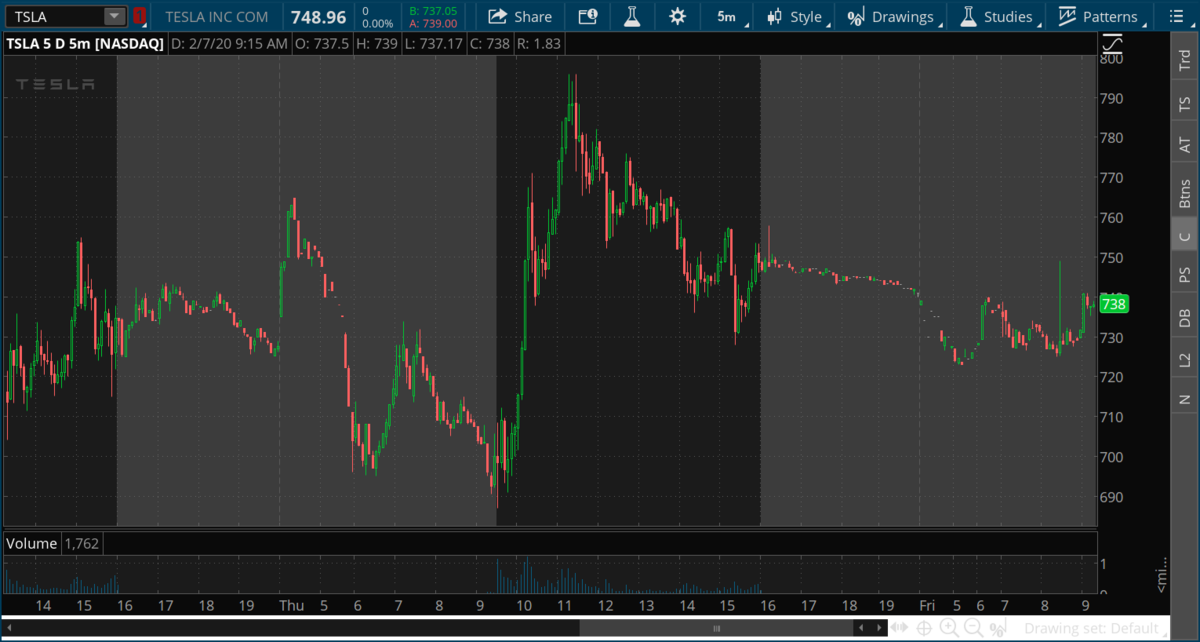Click the Share arrow icon
The width and height of the screenshot is (1200, 642).
point(497,16)
